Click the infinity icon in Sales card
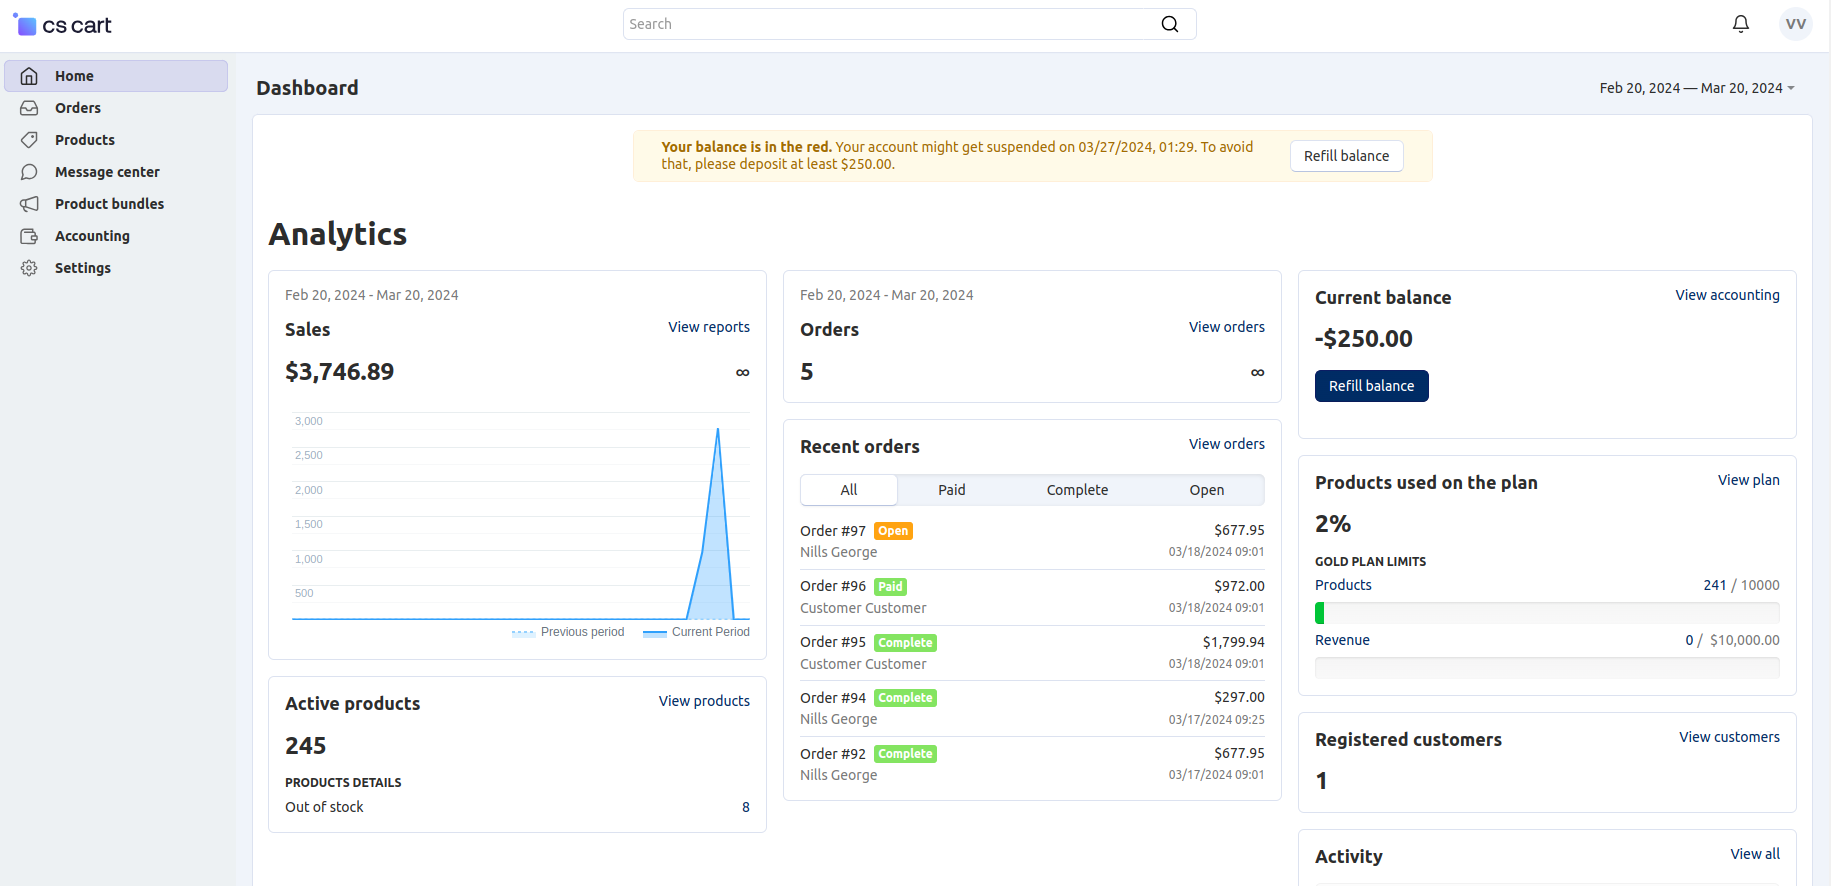 pos(742,372)
